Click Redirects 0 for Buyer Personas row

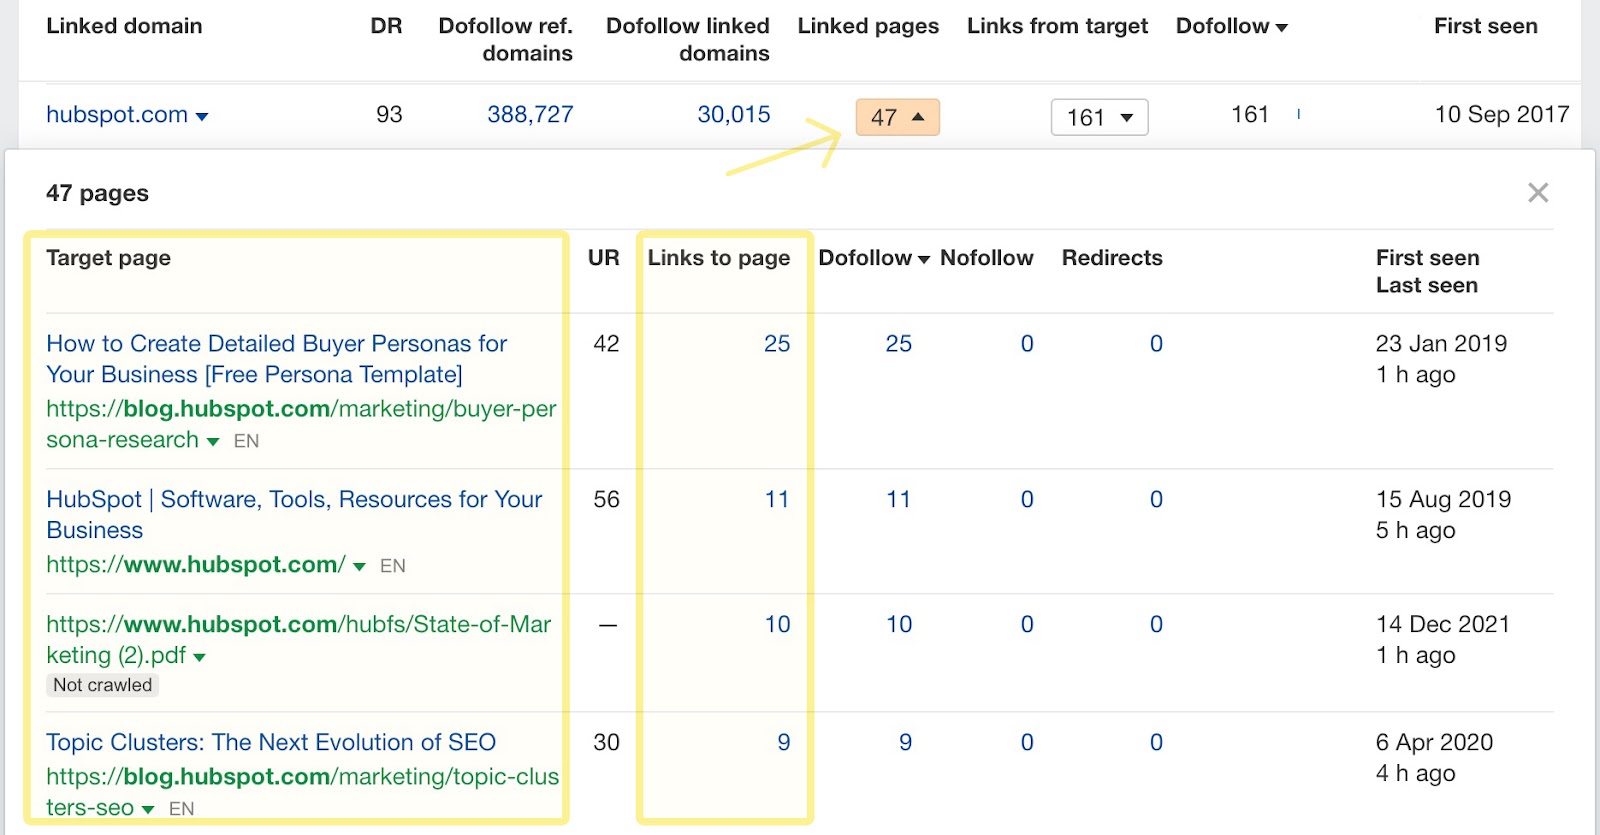1156,343
